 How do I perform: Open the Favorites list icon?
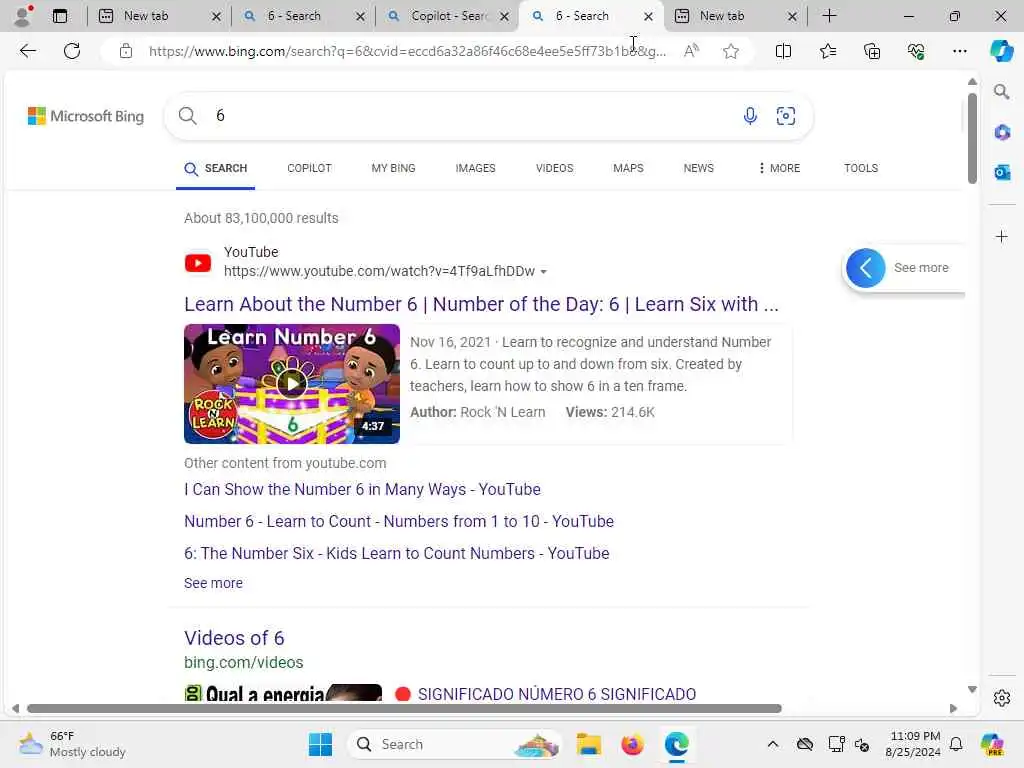[828, 51]
